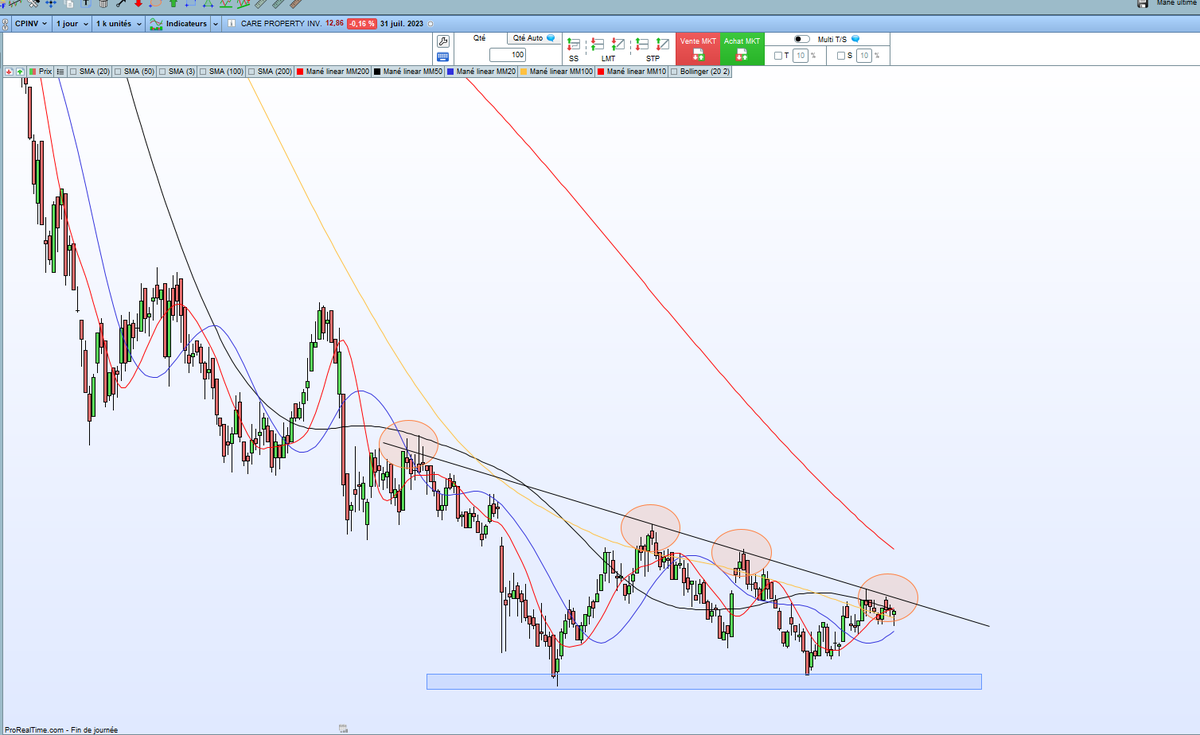Viewport: 1200px width, 735px height.
Task: Click the S percentage value field
Action: (862, 56)
